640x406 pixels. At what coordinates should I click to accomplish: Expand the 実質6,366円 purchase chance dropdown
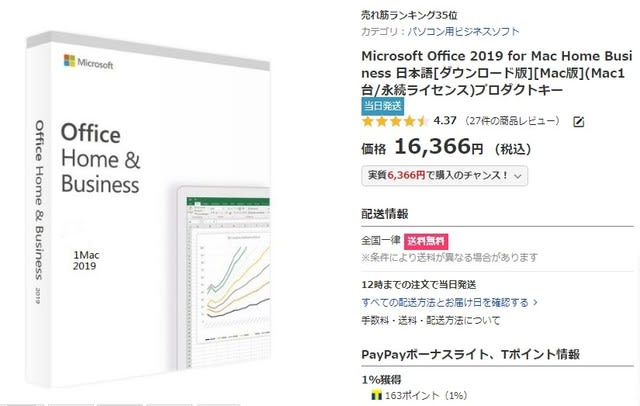pos(445,176)
